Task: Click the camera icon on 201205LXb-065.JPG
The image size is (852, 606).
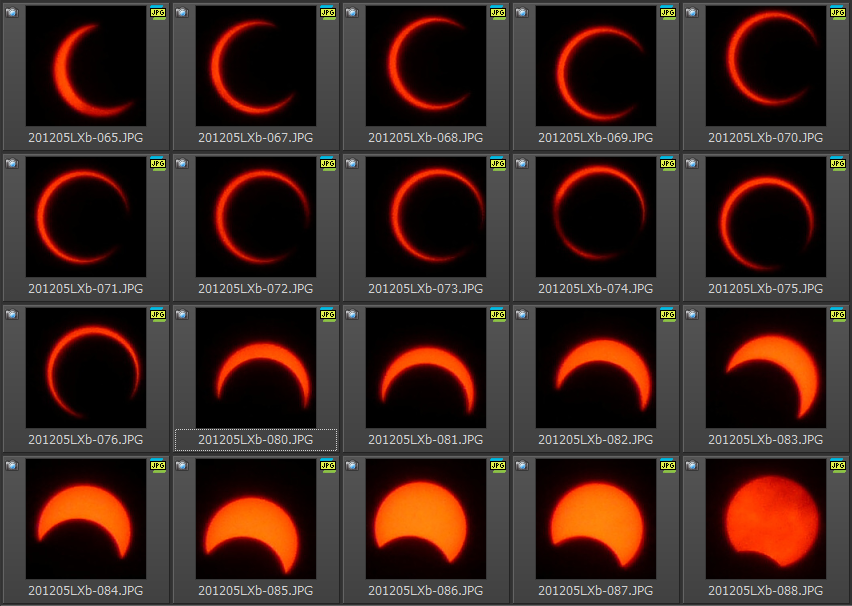Action: tap(12, 12)
